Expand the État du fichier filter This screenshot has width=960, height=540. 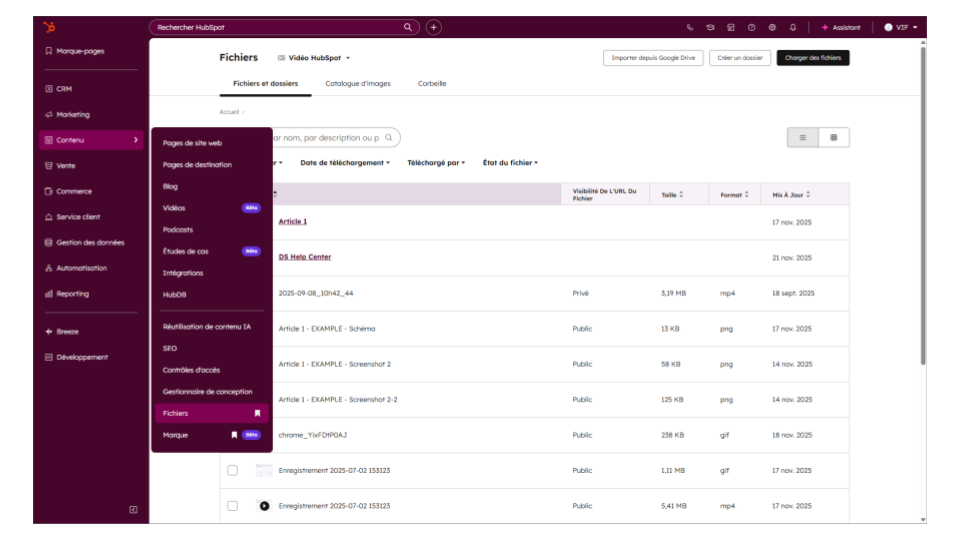coord(510,162)
